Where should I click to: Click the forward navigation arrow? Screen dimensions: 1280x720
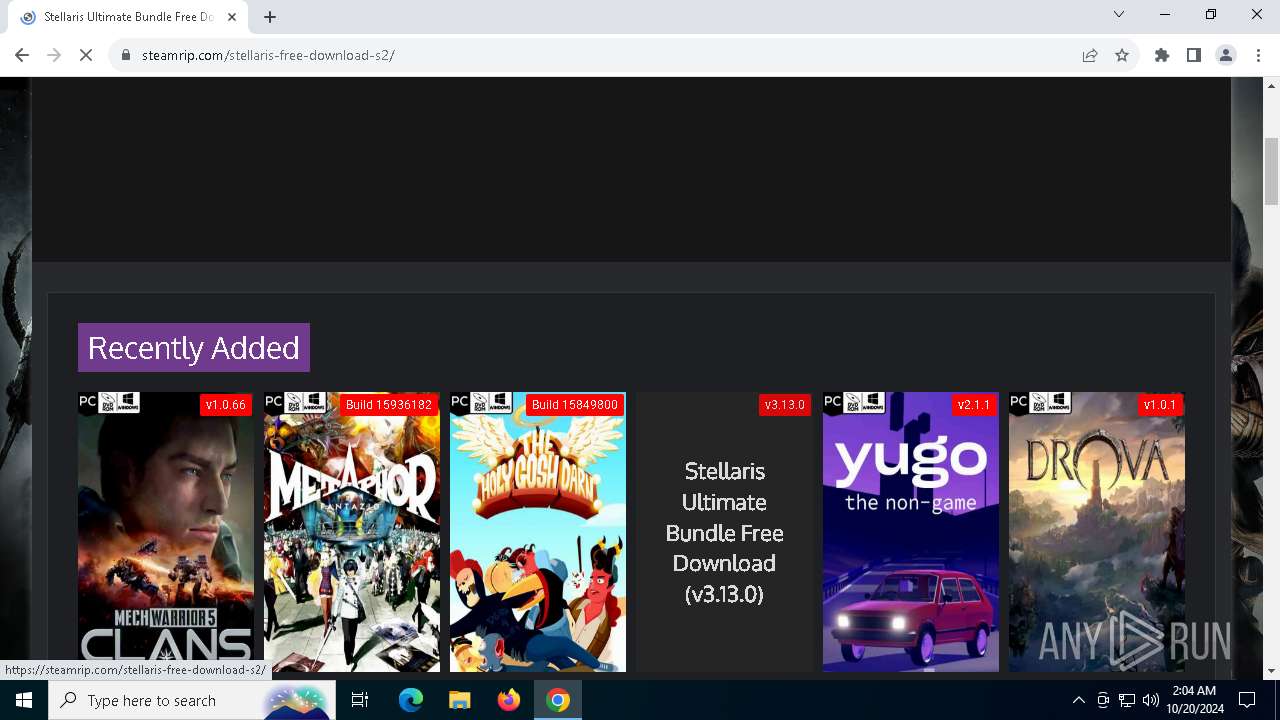tap(54, 55)
